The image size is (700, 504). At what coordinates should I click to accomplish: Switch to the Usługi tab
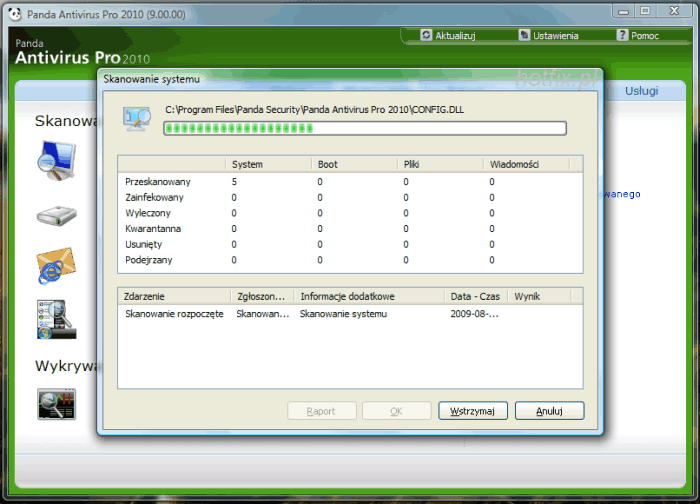641,91
